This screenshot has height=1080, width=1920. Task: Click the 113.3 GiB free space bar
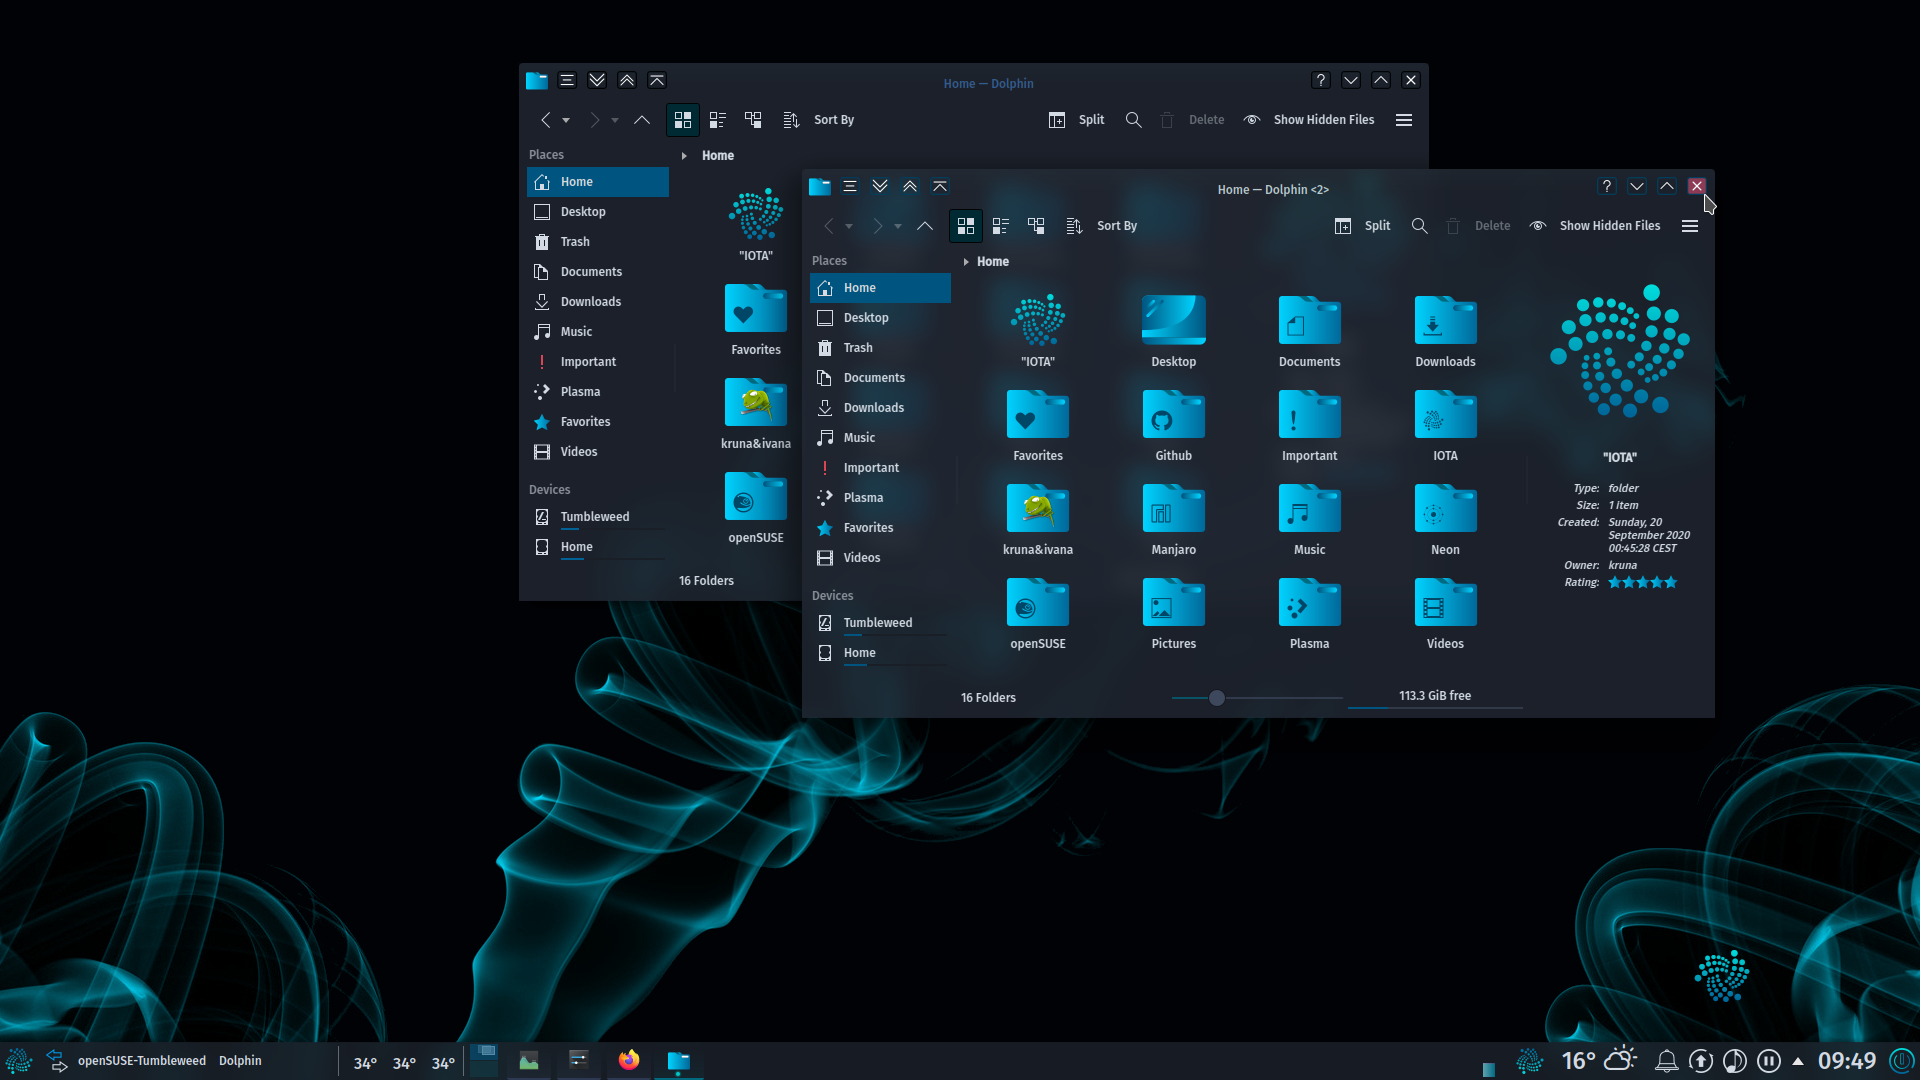point(1435,698)
